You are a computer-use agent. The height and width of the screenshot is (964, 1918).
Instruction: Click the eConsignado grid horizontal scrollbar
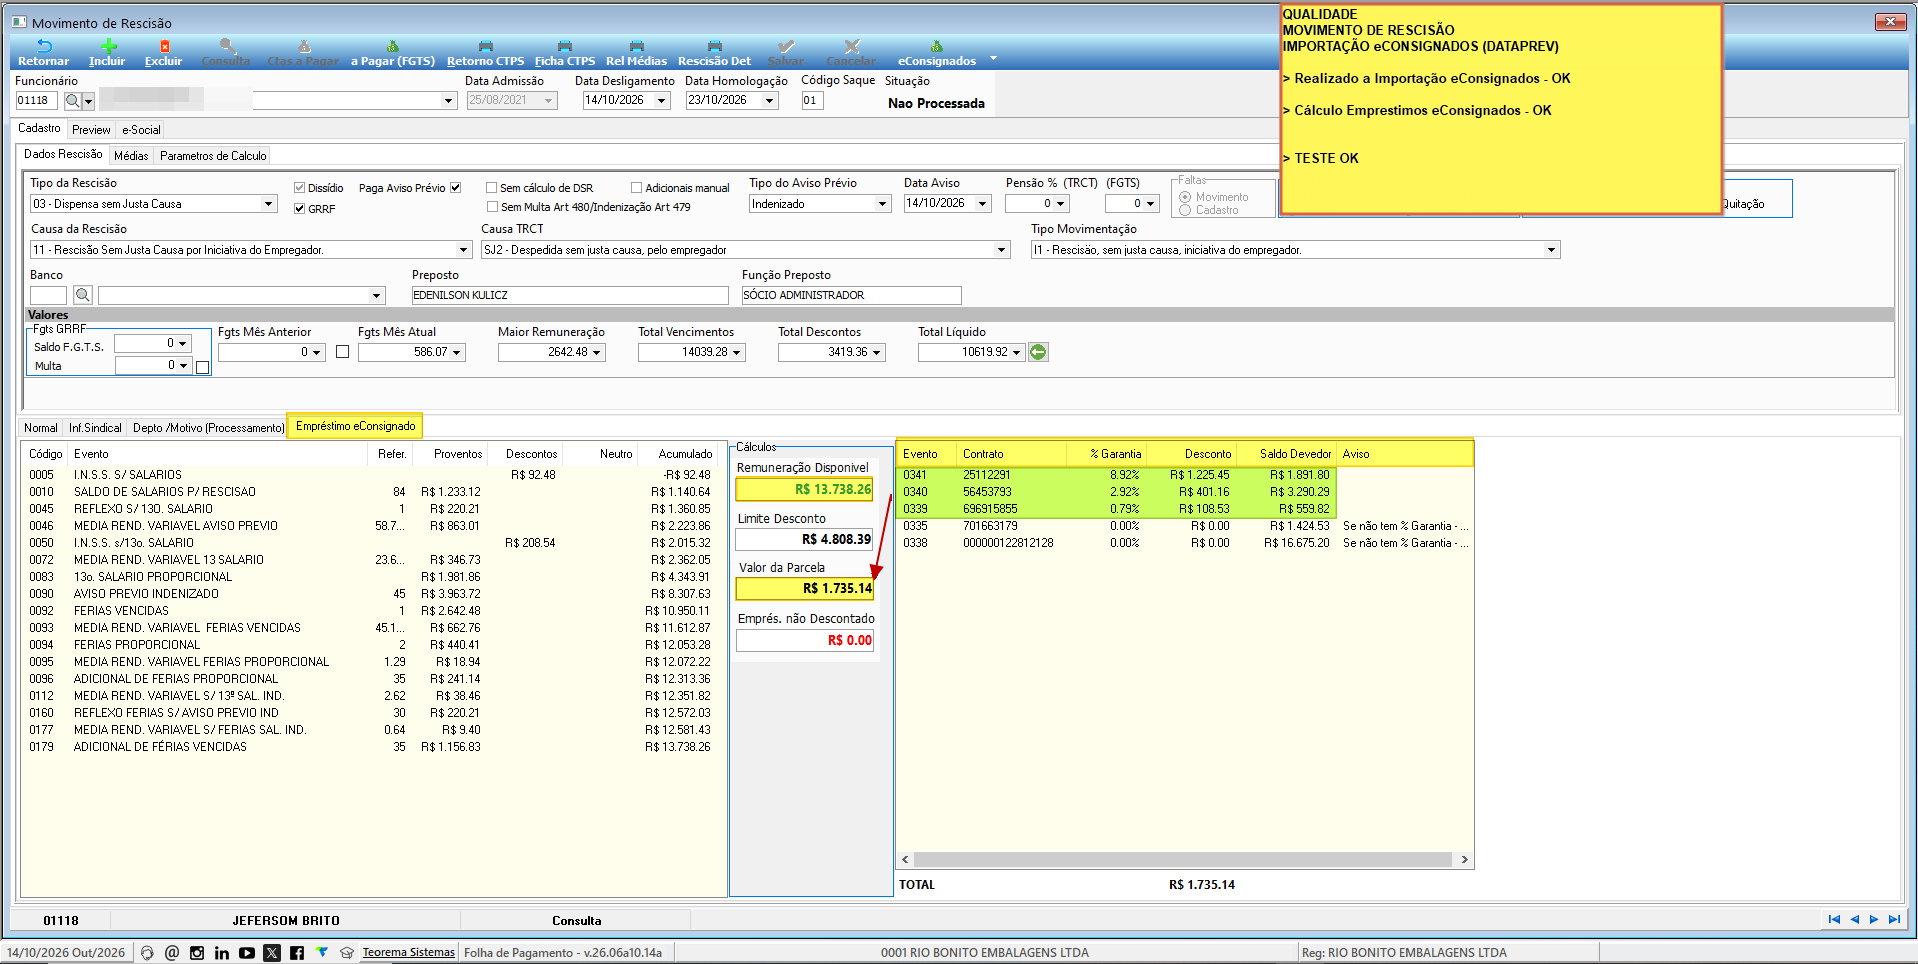[x=1185, y=860]
